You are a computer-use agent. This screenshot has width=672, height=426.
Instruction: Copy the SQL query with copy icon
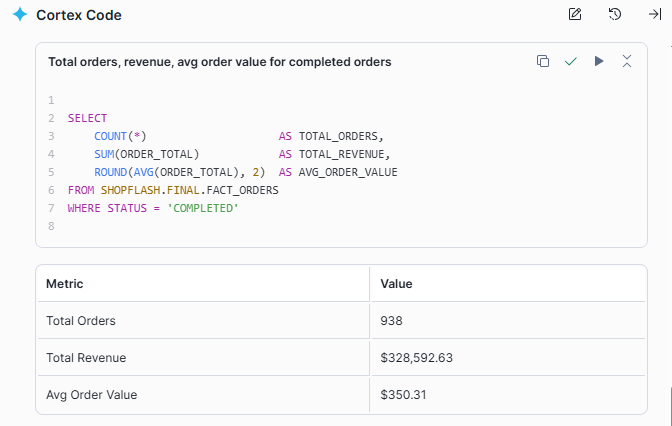pos(543,61)
